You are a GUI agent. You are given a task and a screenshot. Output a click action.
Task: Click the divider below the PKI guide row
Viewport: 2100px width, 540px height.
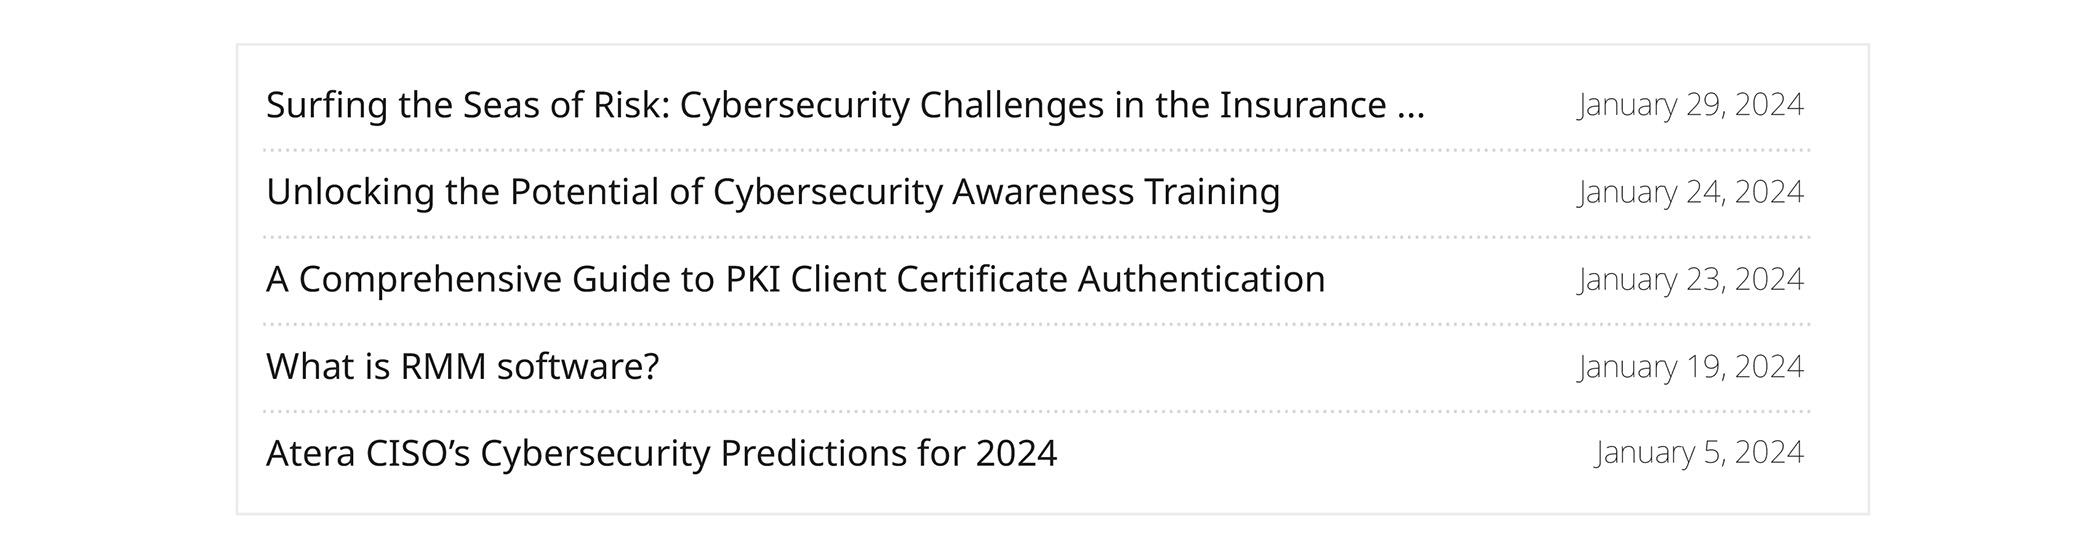(x=1036, y=324)
